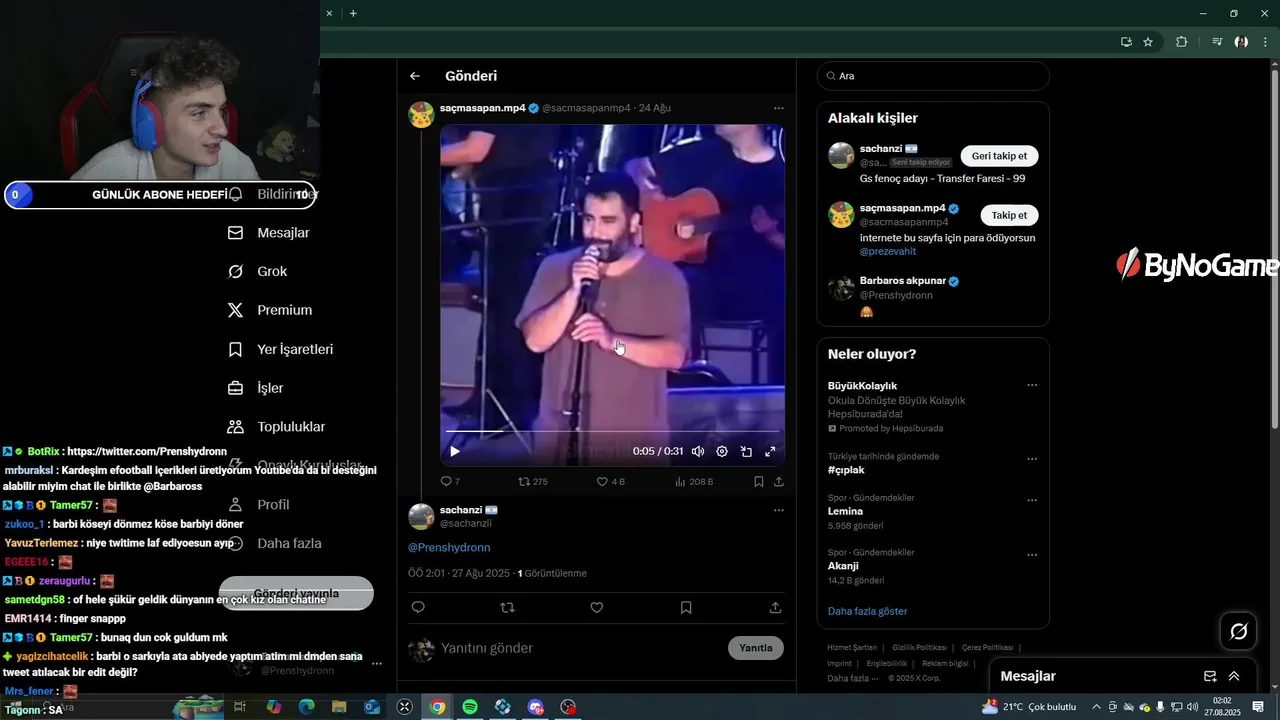Open the Mesajlar sidebar item
1280x720 pixels.
(269, 233)
